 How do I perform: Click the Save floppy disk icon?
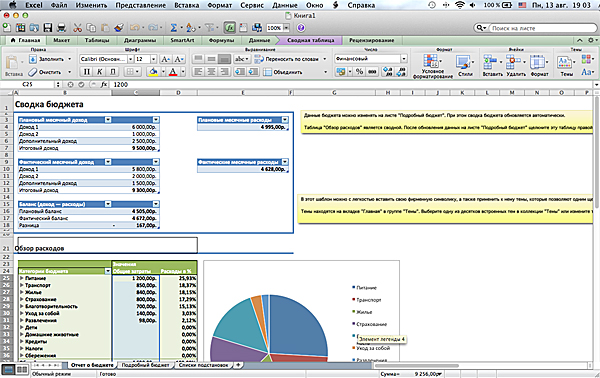[x=47, y=28]
